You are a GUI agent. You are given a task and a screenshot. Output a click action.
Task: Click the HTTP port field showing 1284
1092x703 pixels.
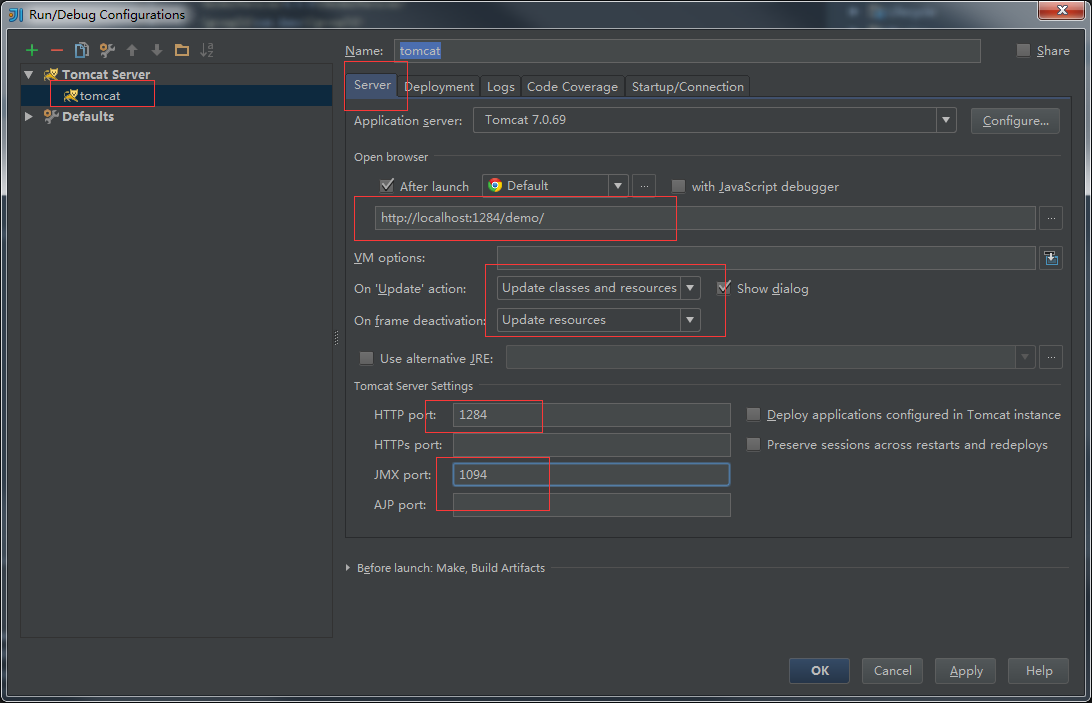[x=591, y=415]
